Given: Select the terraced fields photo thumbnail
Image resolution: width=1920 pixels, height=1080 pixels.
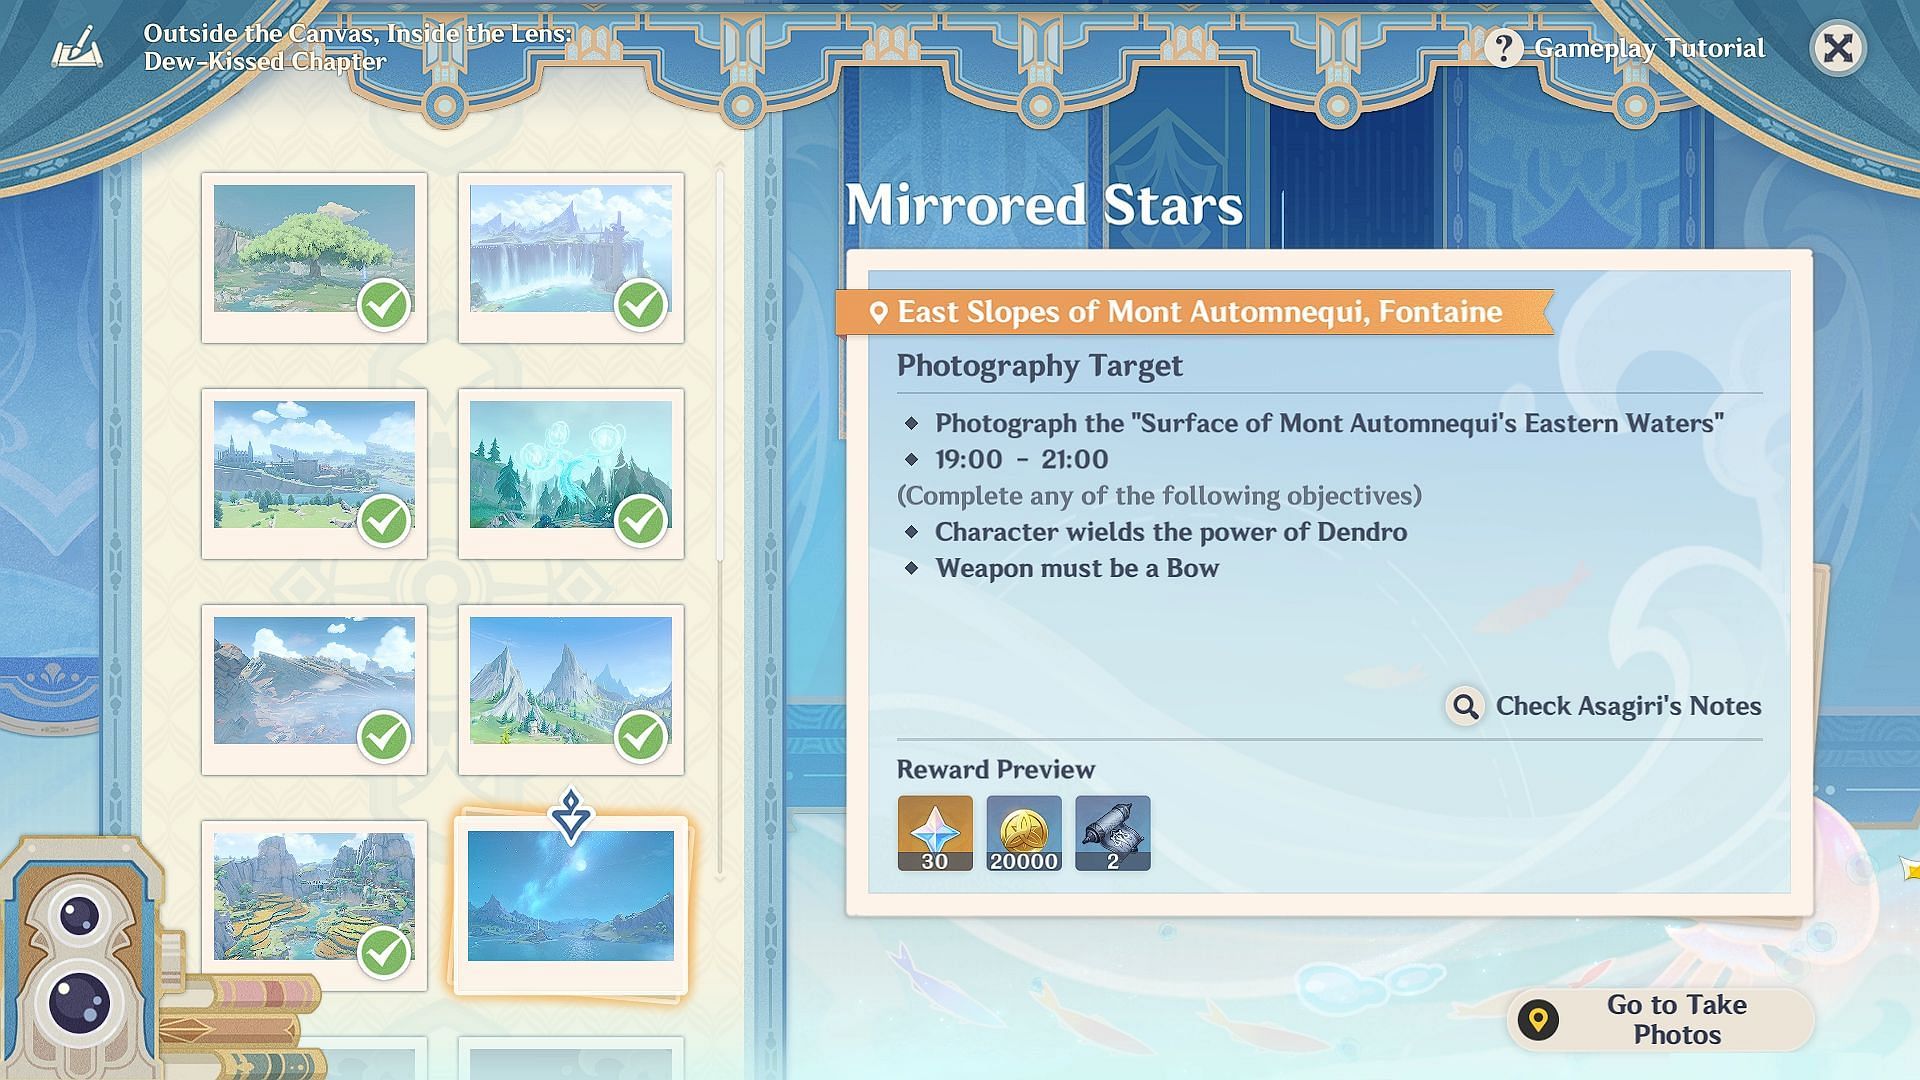Looking at the screenshot, I should [x=314, y=905].
